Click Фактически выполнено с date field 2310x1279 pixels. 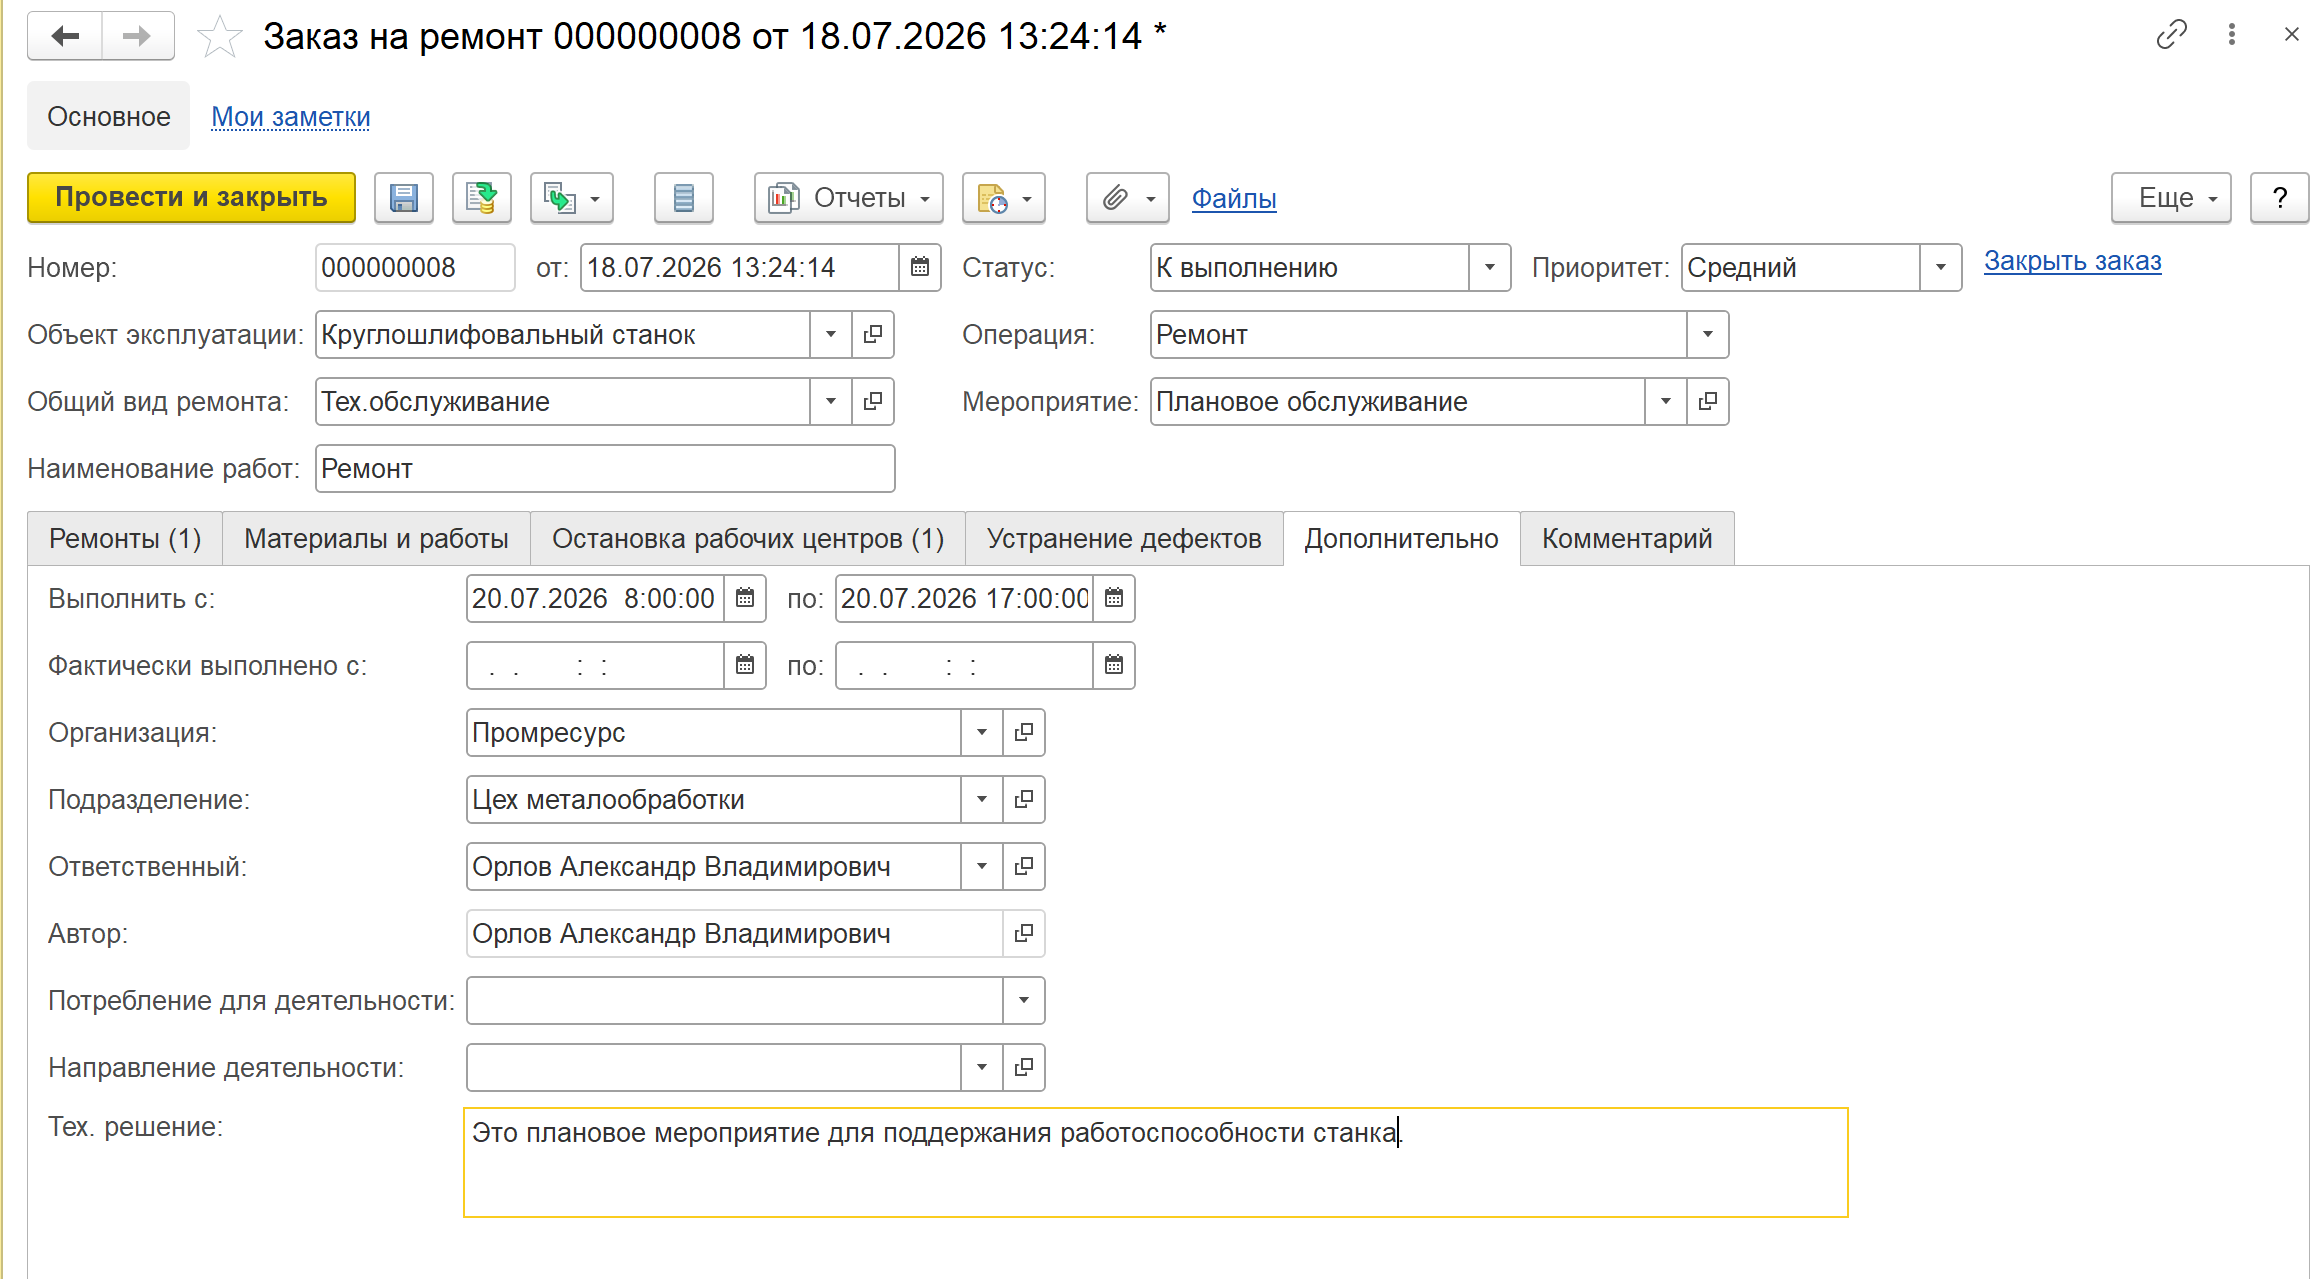click(595, 666)
